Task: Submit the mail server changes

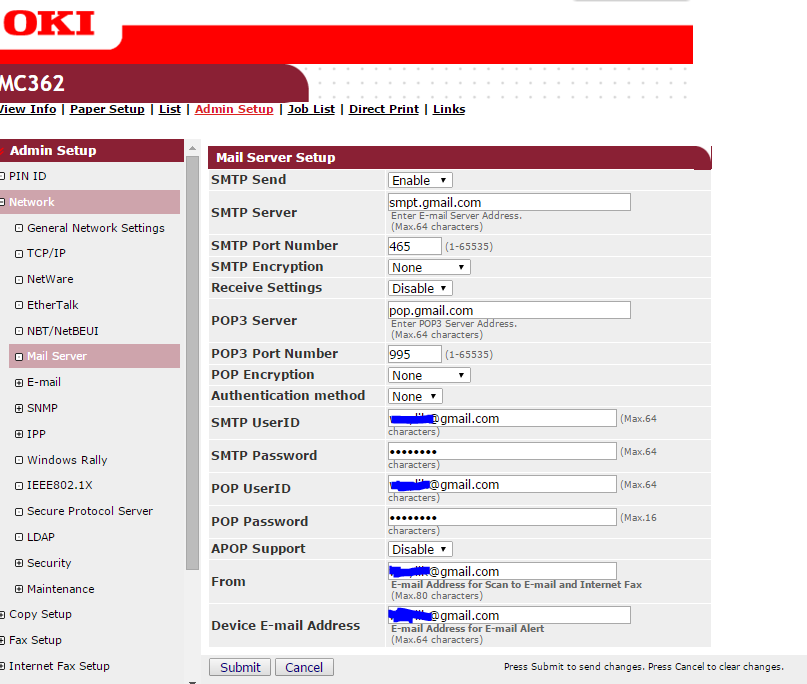Action: pos(239,666)
